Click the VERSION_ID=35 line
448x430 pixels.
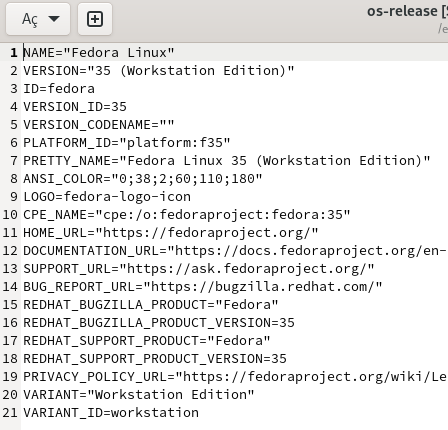click(x=75, y=107)
